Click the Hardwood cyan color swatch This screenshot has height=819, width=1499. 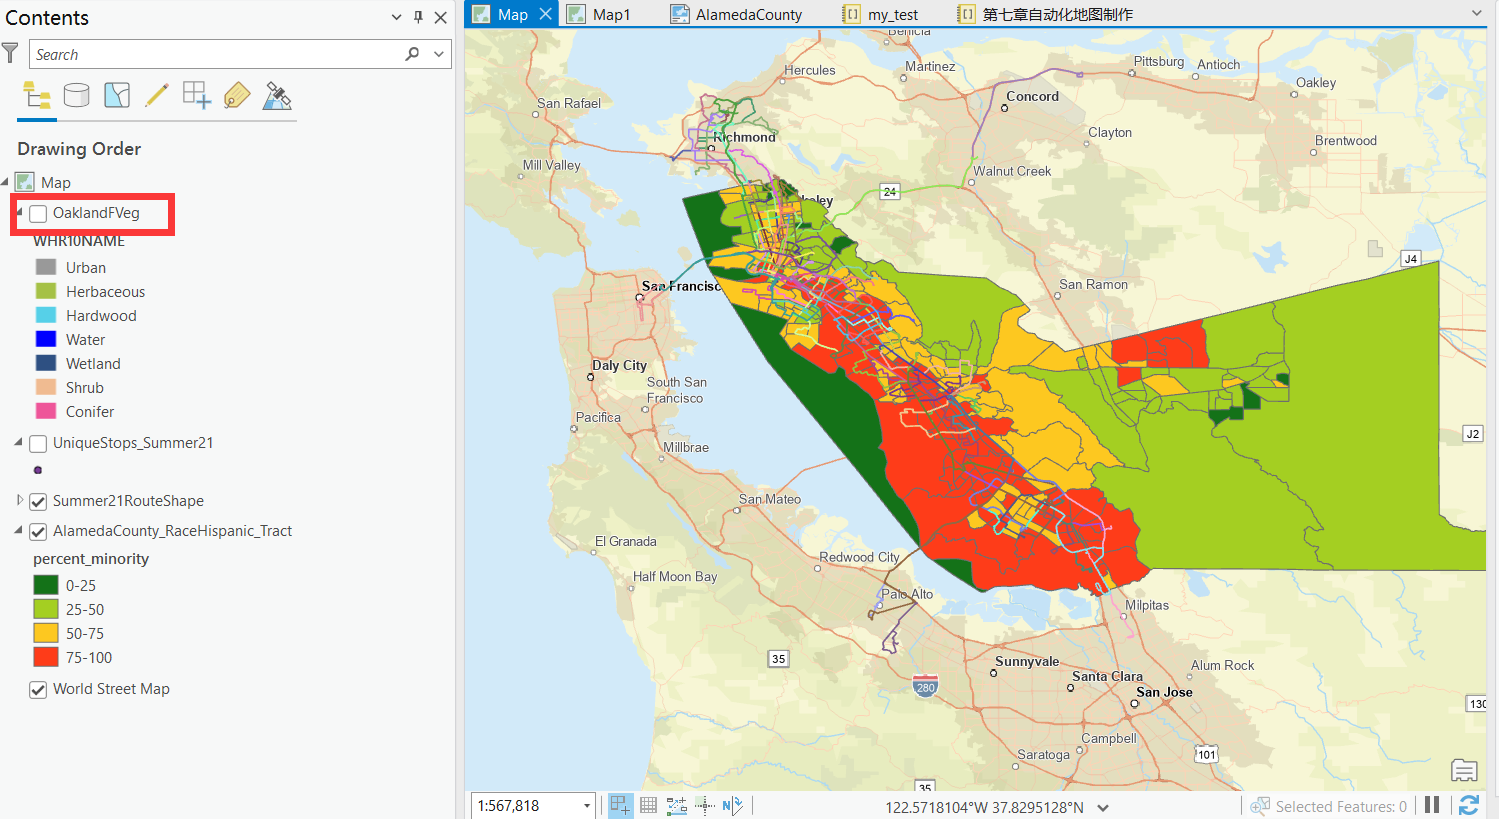[x=46, y=315]
